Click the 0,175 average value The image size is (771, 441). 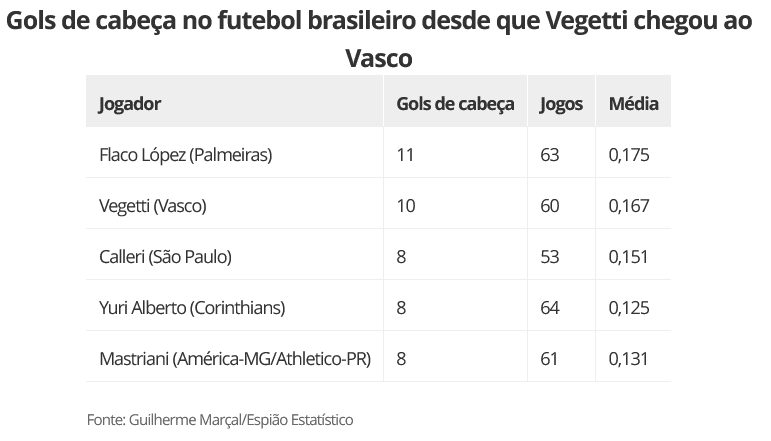pyautogui.click(x=629, y=155)
